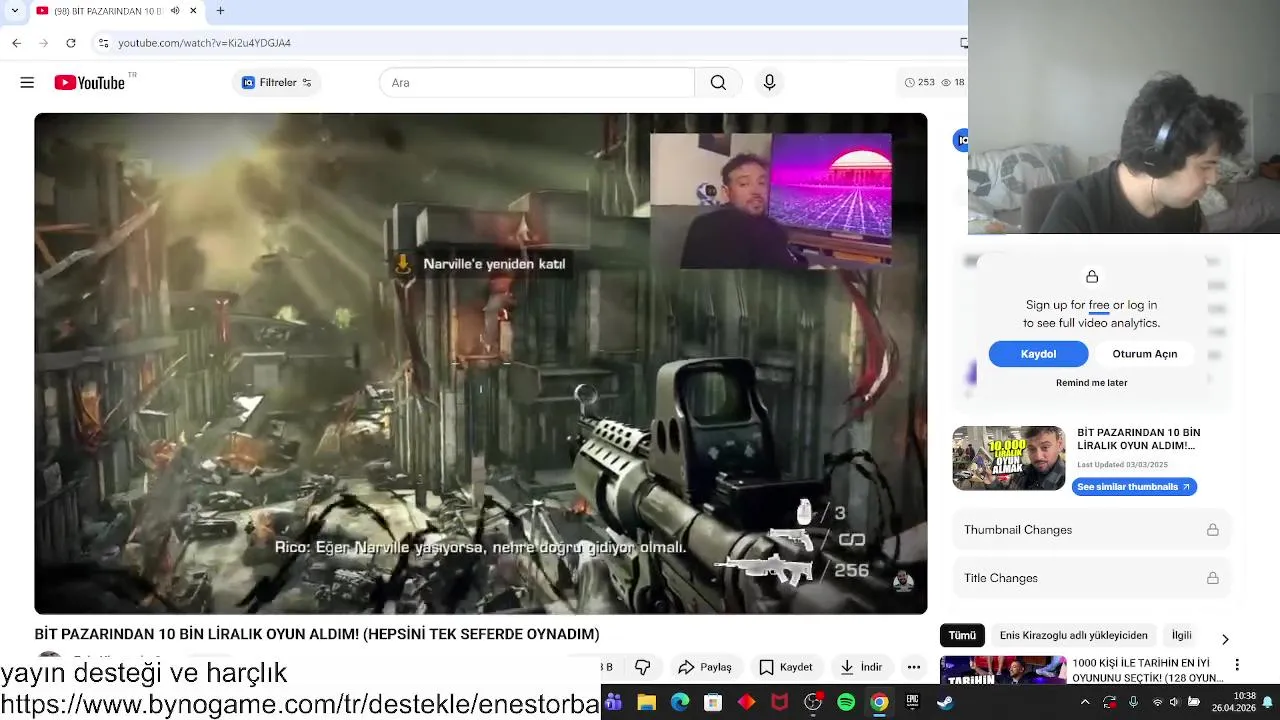
Task: Open Spotify from taskbar
Action: tap(846, 703)
